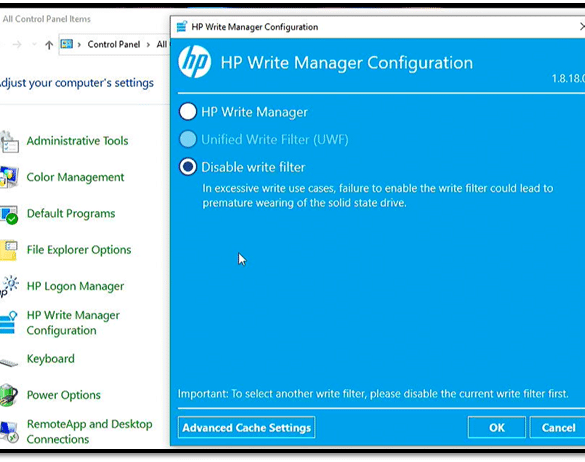Expand the chevron after Control Panel breadcrumb
The height and width of the screenshot is (462, 585).
(x=148, y=45)
